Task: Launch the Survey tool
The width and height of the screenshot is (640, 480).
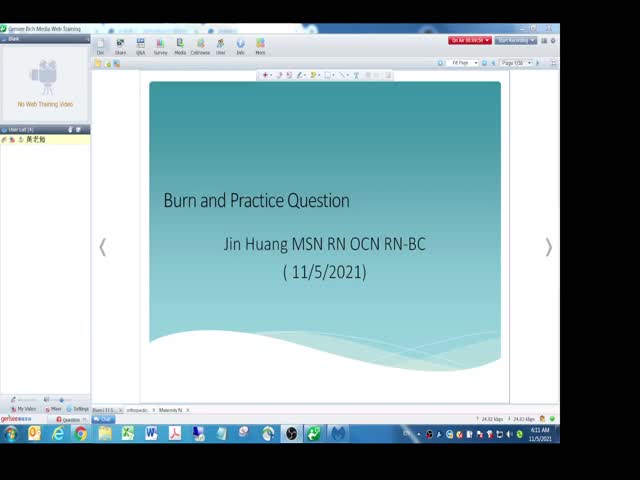Action: (160, 46)
